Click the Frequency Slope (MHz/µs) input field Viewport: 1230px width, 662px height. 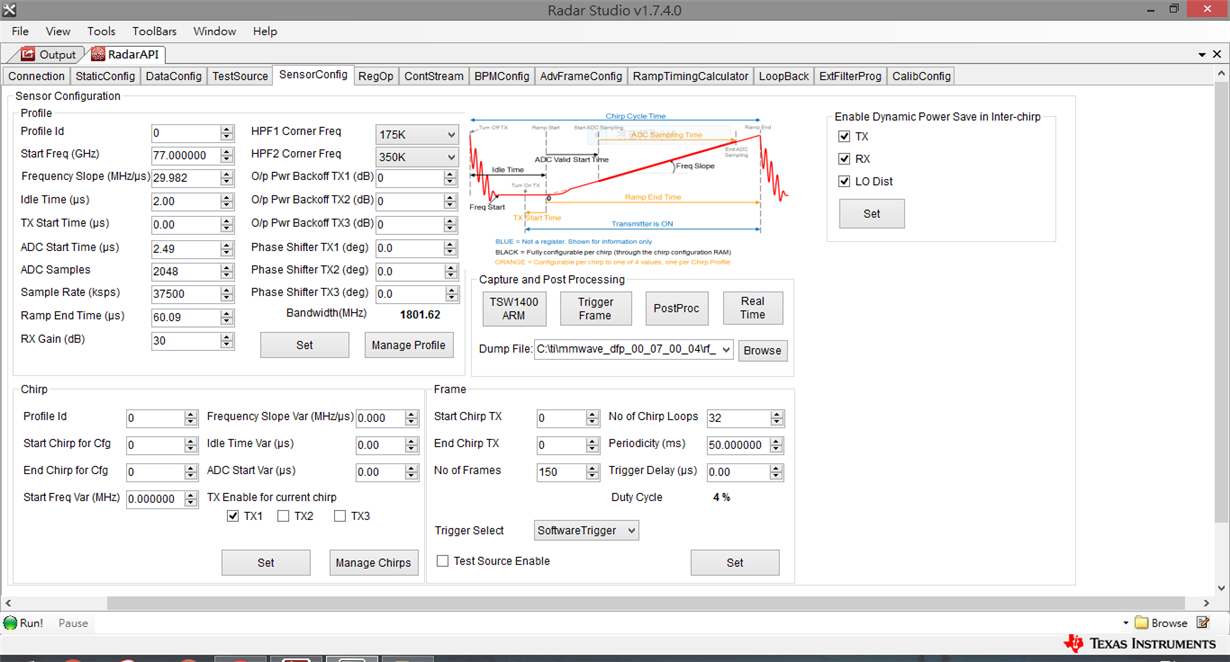point(186,178)
